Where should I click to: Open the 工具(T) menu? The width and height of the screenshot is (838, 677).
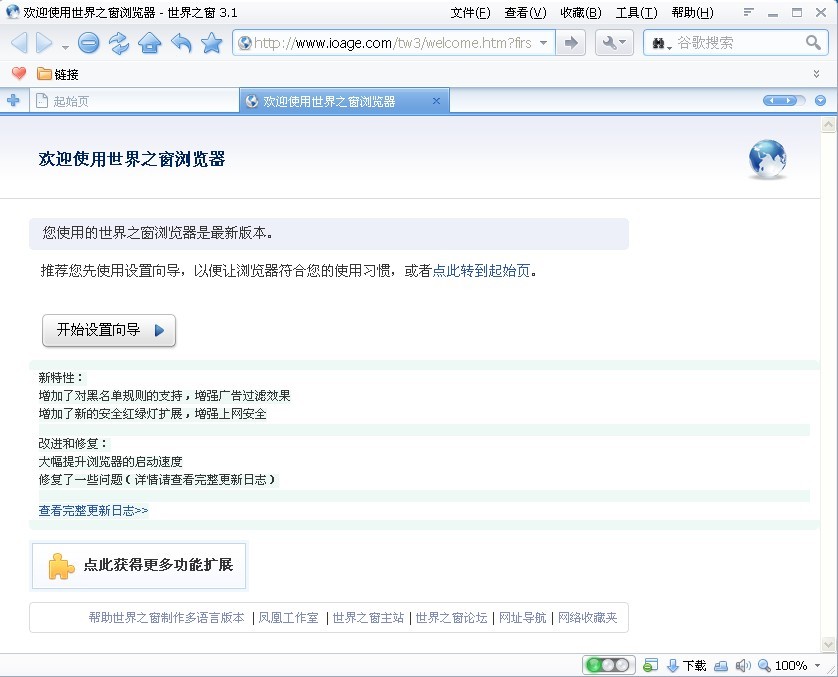[x=637, y=13]
